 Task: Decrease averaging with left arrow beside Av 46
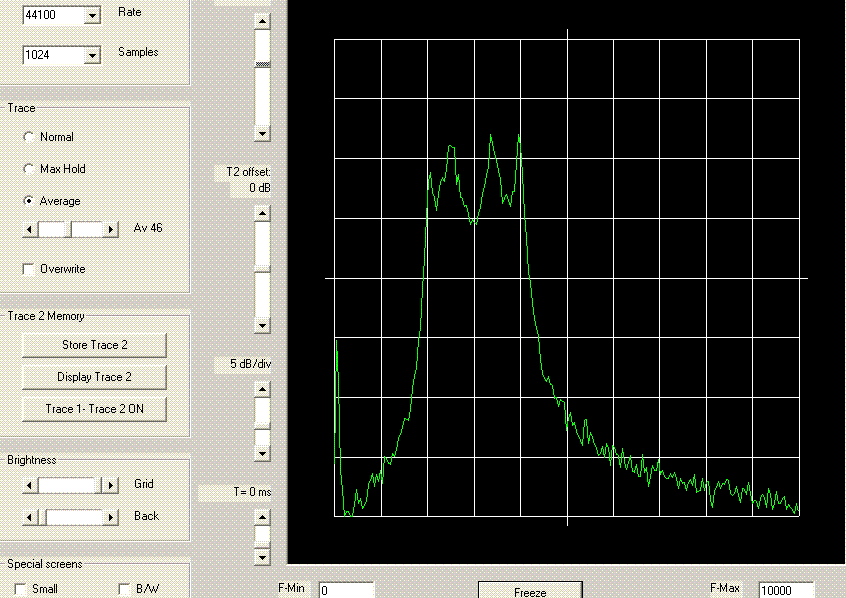[x=30, y=229]
